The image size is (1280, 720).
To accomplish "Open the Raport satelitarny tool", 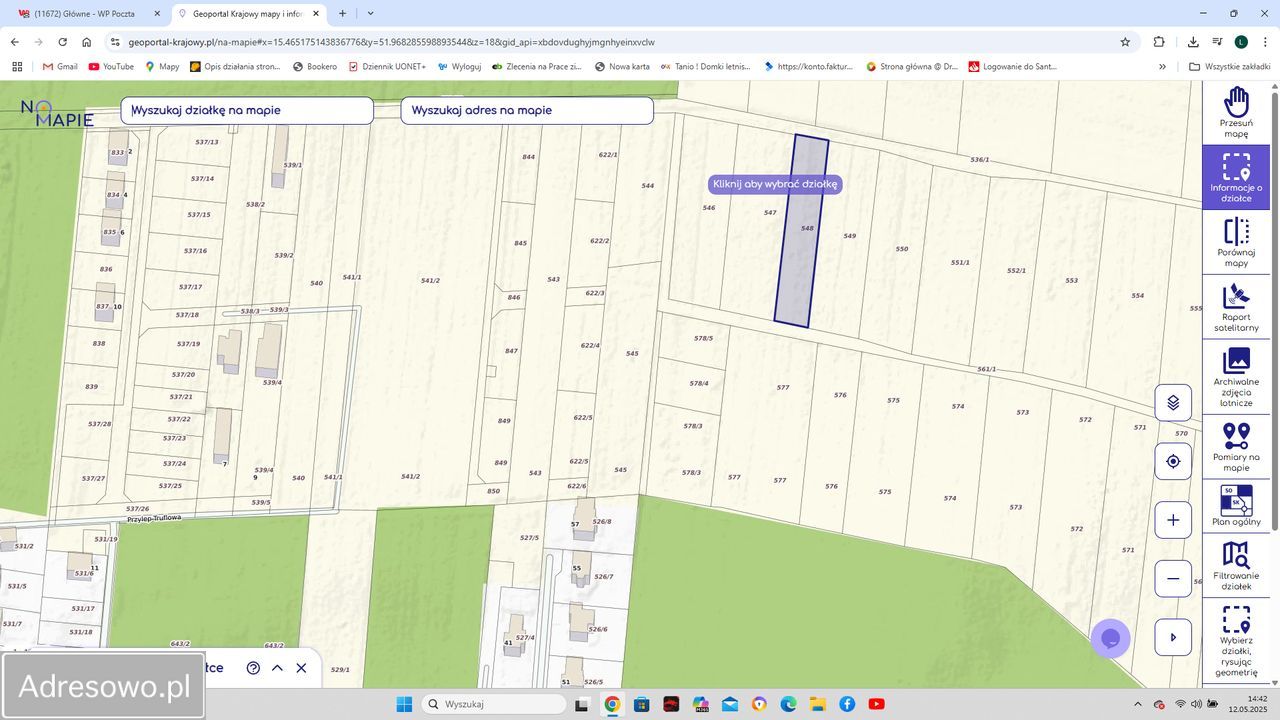I will (1236, 307).
